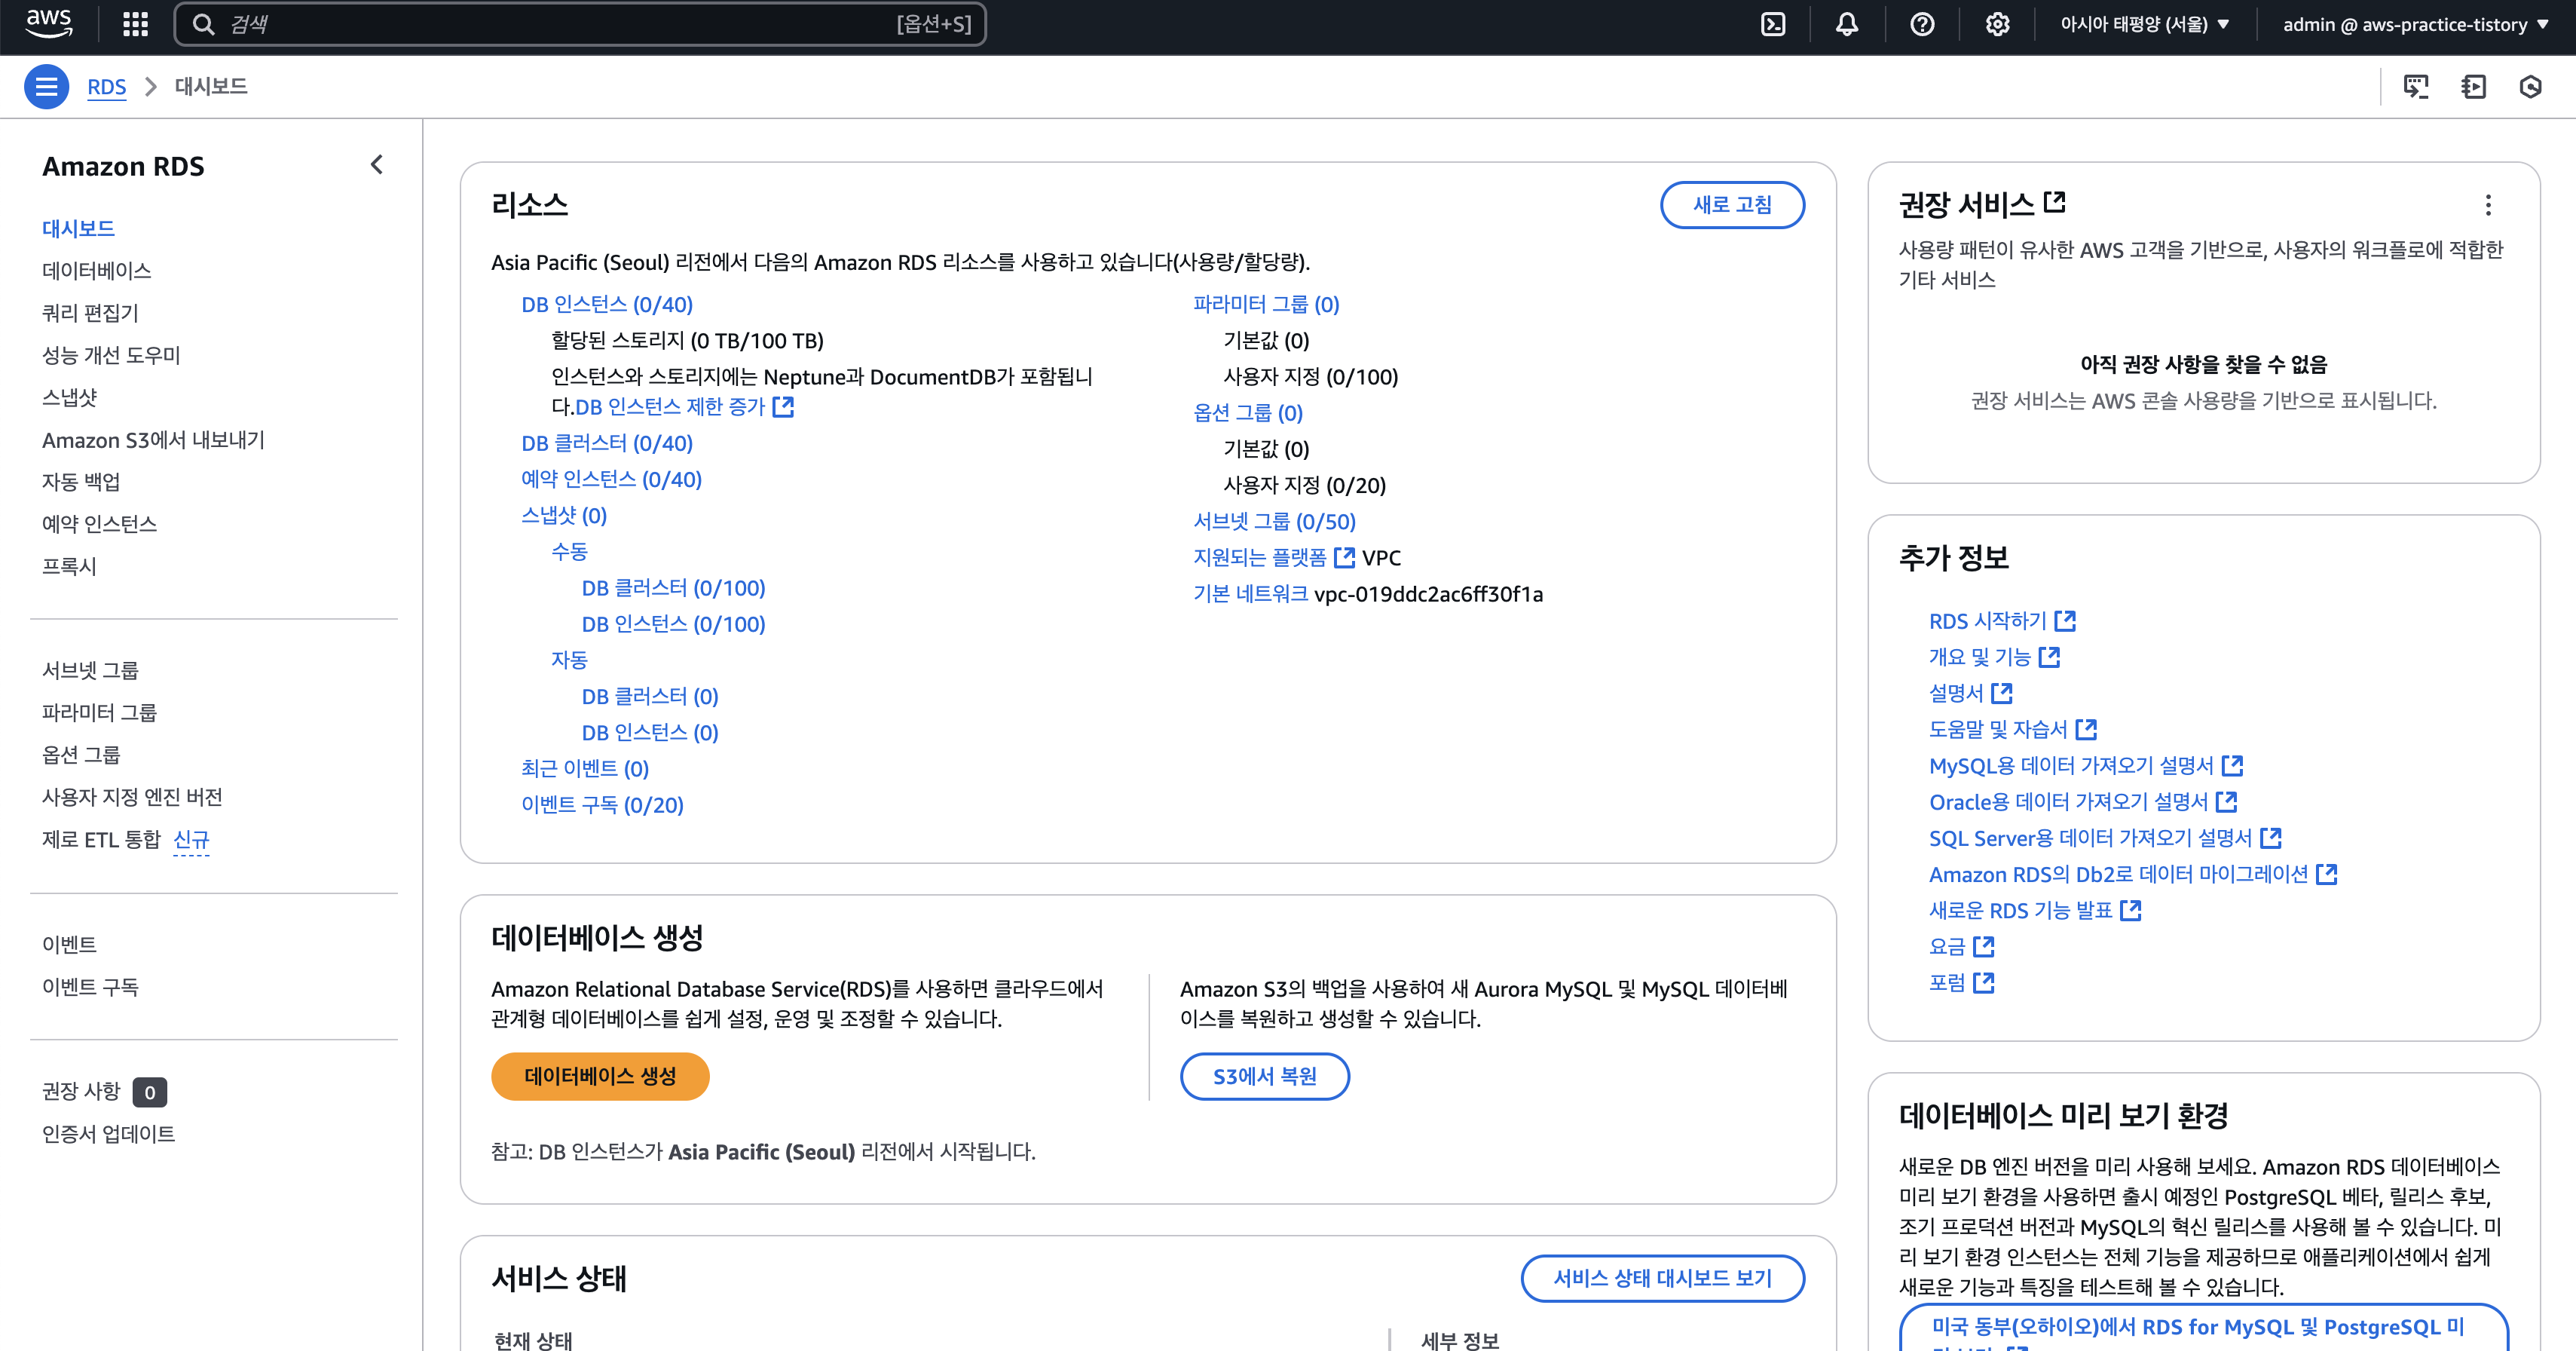
Task: Click the S3에서 복원 button
Action: pos(1264,1076)
